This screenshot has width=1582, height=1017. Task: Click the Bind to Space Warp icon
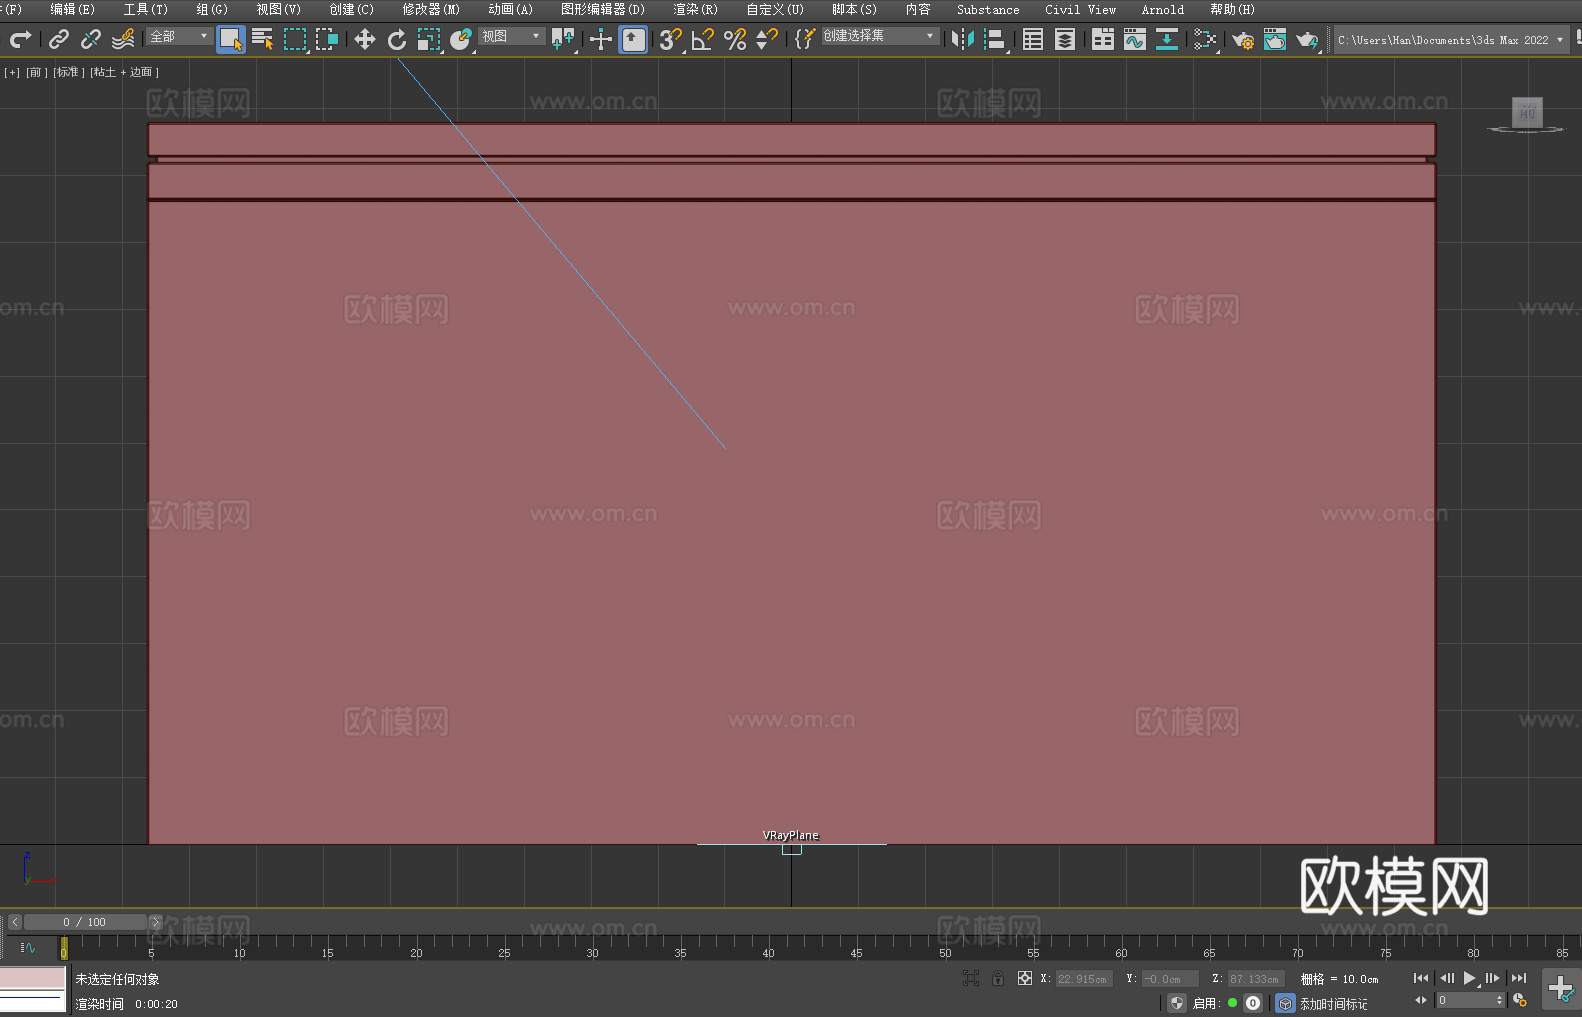click(123, 39)
